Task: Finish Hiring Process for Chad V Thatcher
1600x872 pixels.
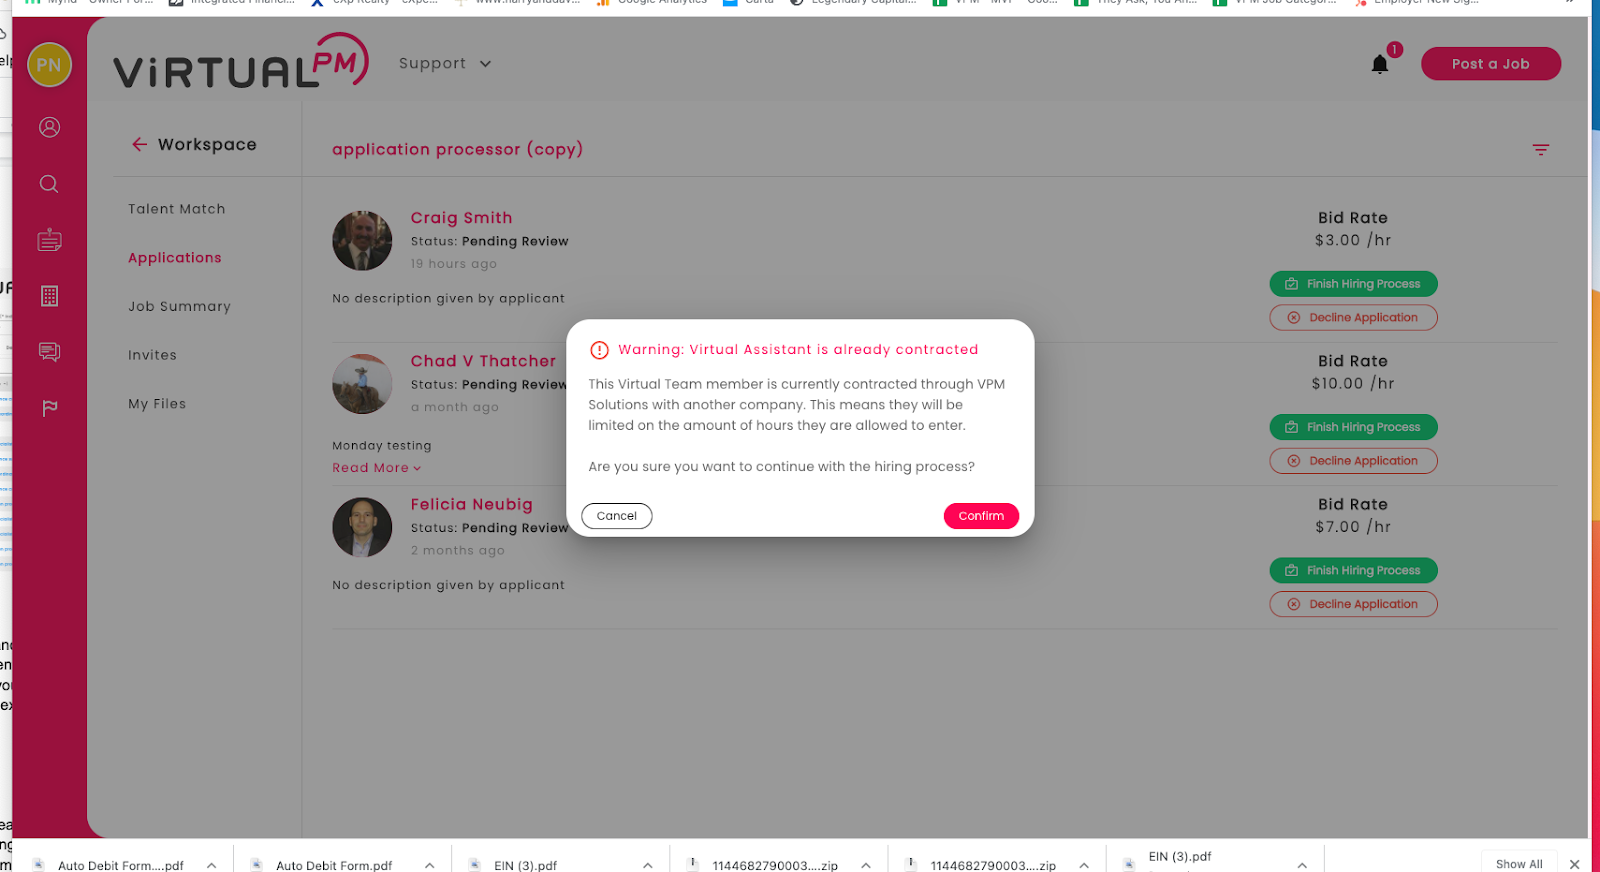Action: (x=1353, y=427)
